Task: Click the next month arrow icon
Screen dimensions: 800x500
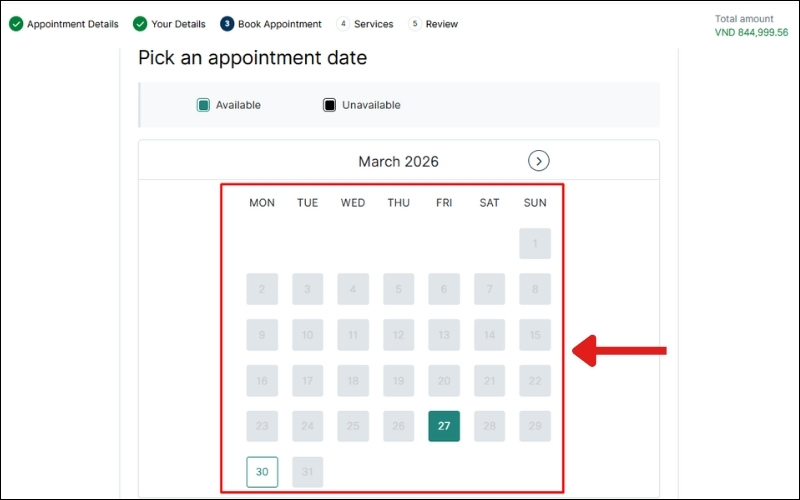Action: coord(539,161)
